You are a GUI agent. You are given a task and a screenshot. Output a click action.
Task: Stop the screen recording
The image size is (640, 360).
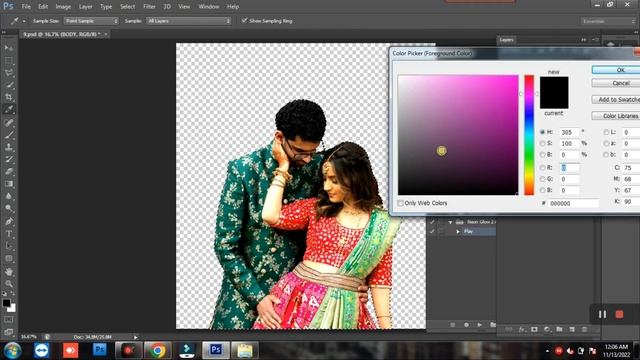(x=619, y=314)
